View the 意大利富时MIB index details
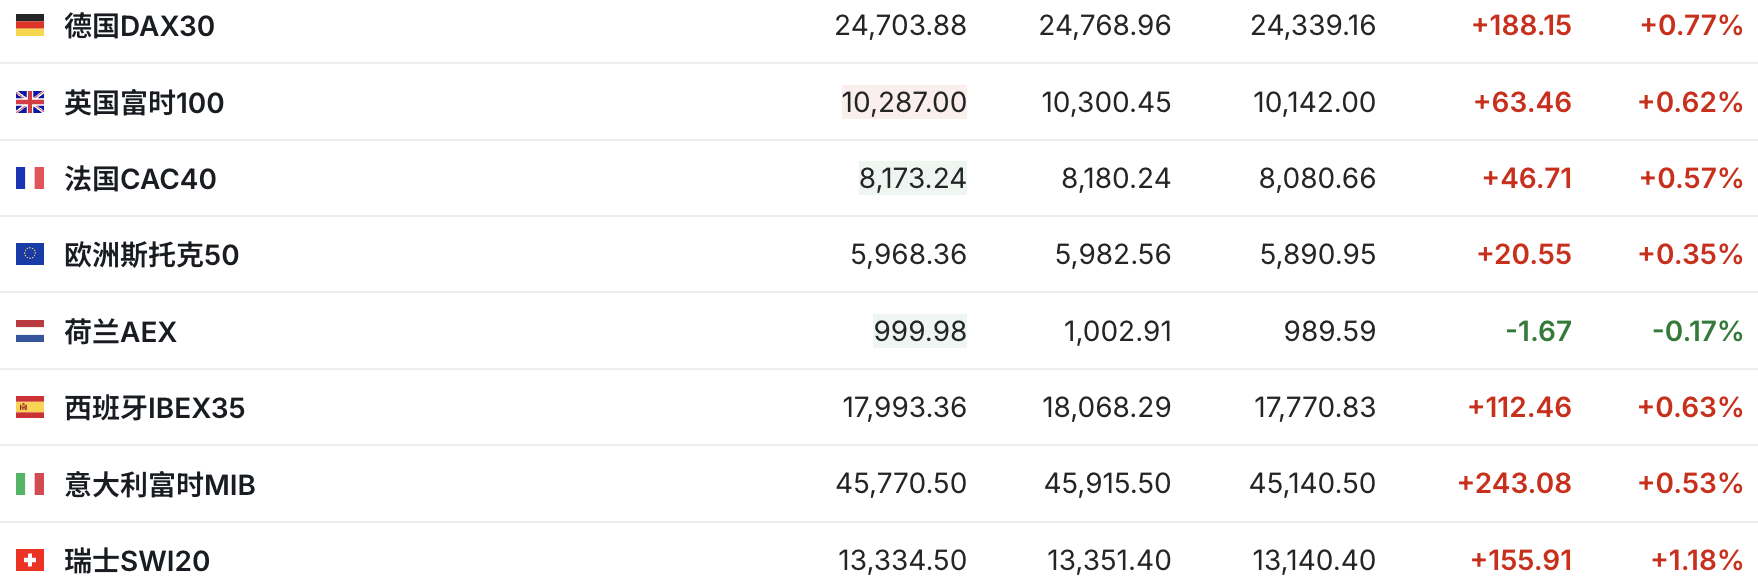Screen dimensions: 1758x584 point(160,485)
